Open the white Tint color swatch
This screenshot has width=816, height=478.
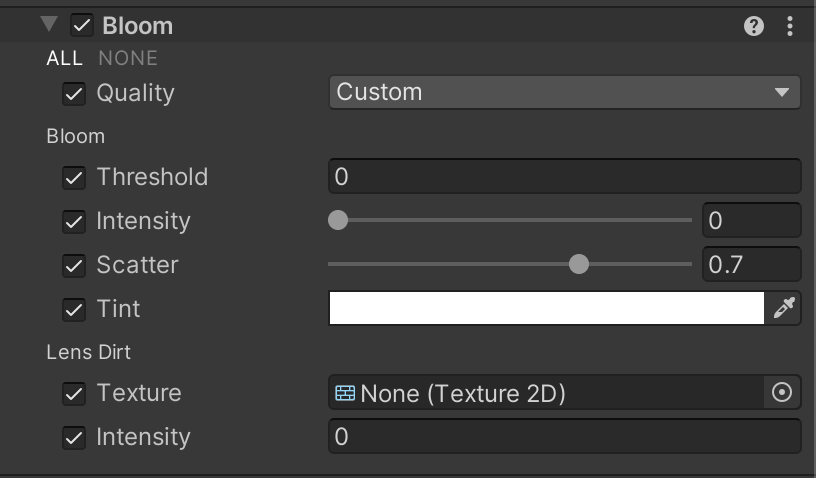[546, 309]
